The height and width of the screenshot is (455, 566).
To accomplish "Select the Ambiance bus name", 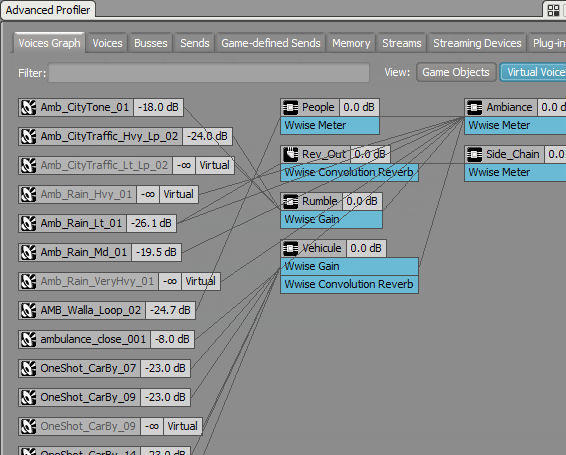I will pyautogui.click(x=509, y=107).
